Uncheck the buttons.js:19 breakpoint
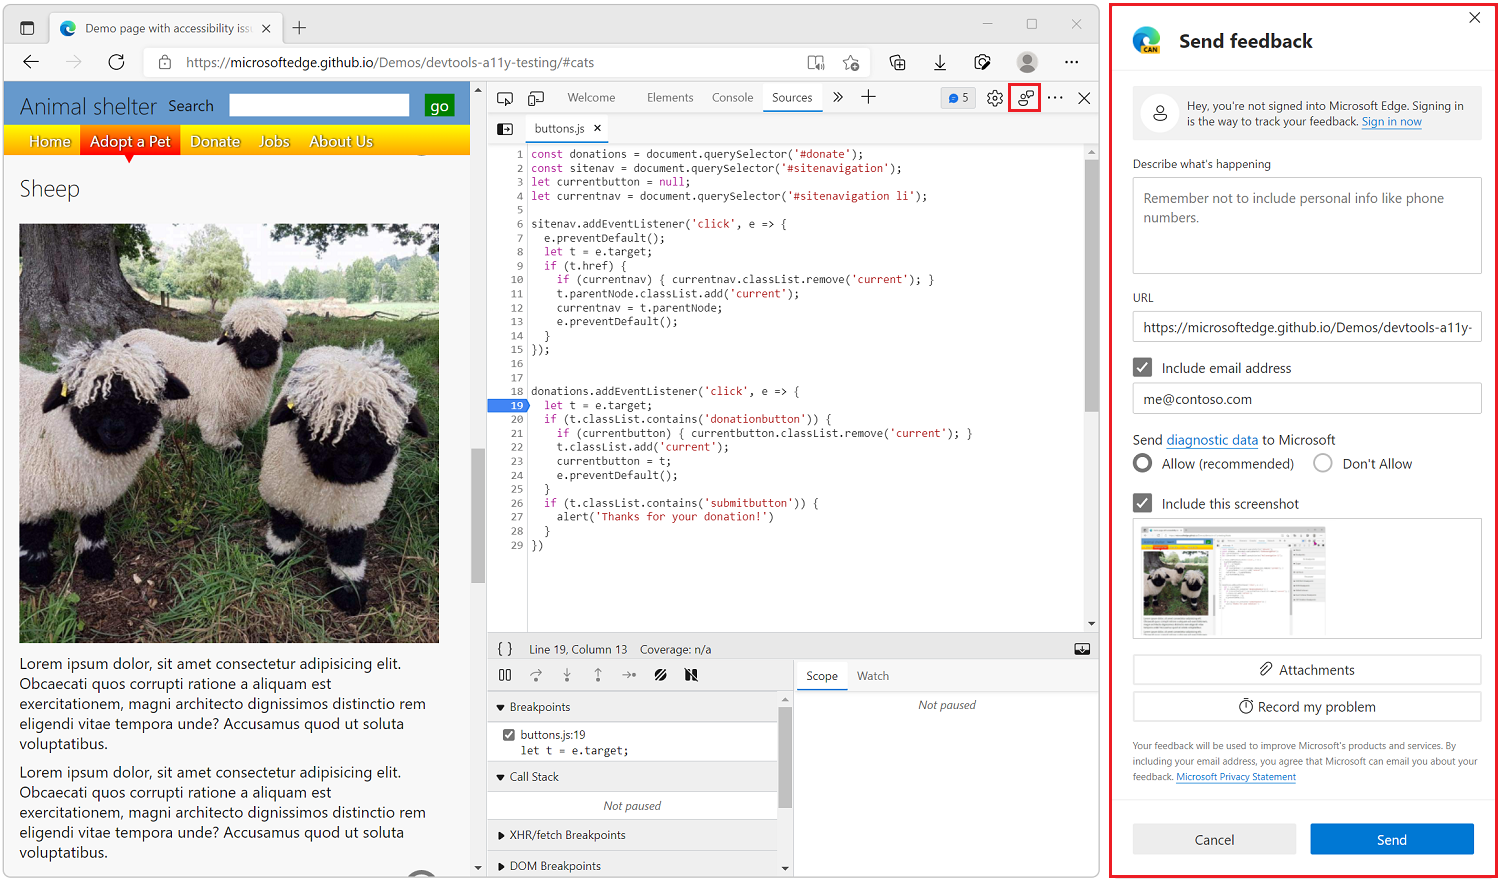 coord(510,733)
